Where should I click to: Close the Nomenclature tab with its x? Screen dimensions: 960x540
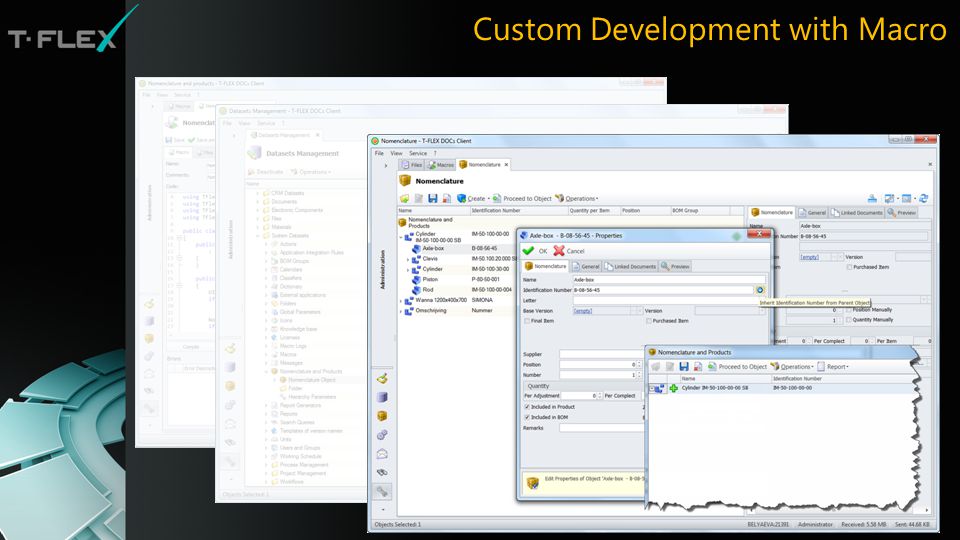506,165
